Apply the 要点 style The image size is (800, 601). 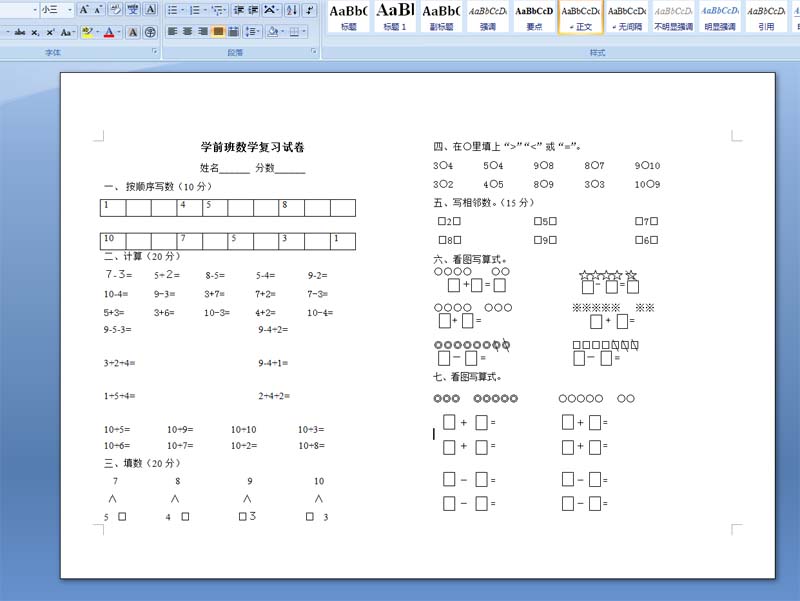534,17
